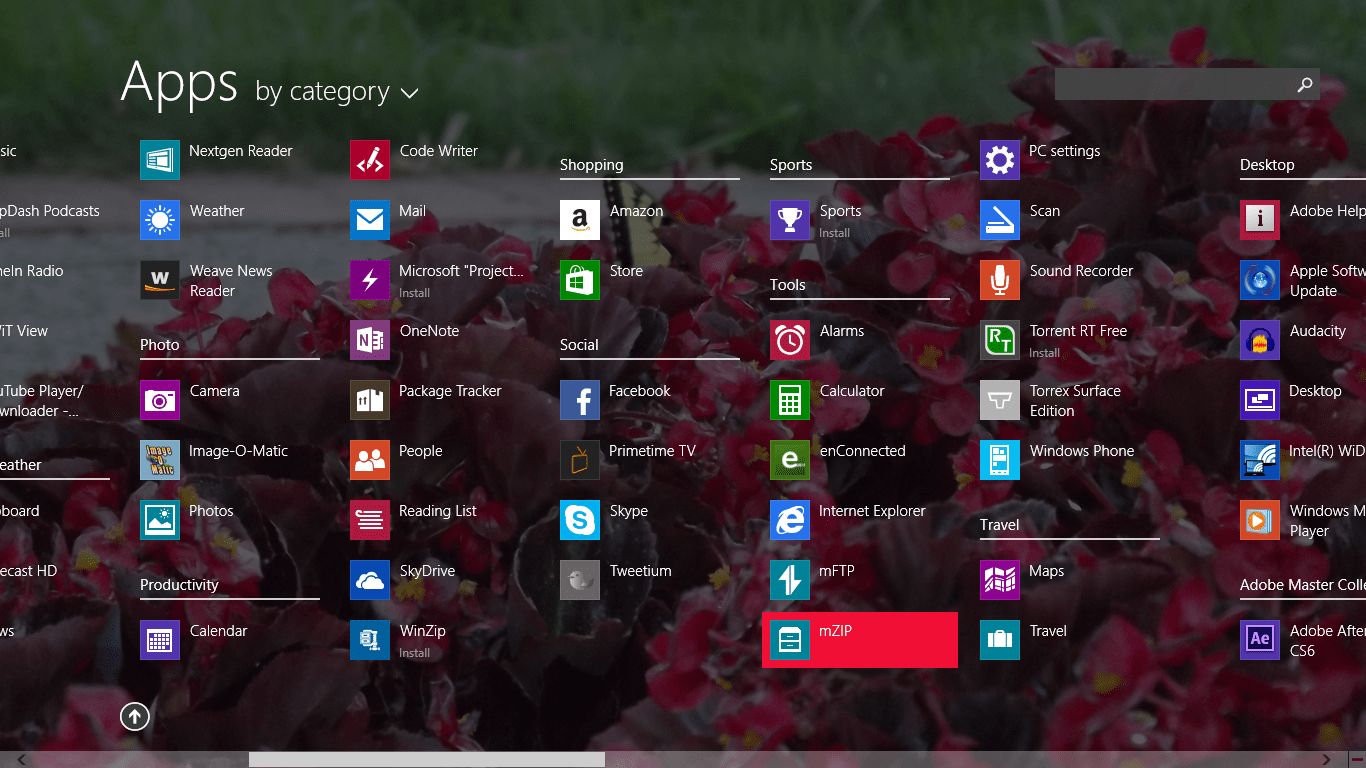Open the Audacity headphones icon

pyautogui.click(x=1260, y=340)
